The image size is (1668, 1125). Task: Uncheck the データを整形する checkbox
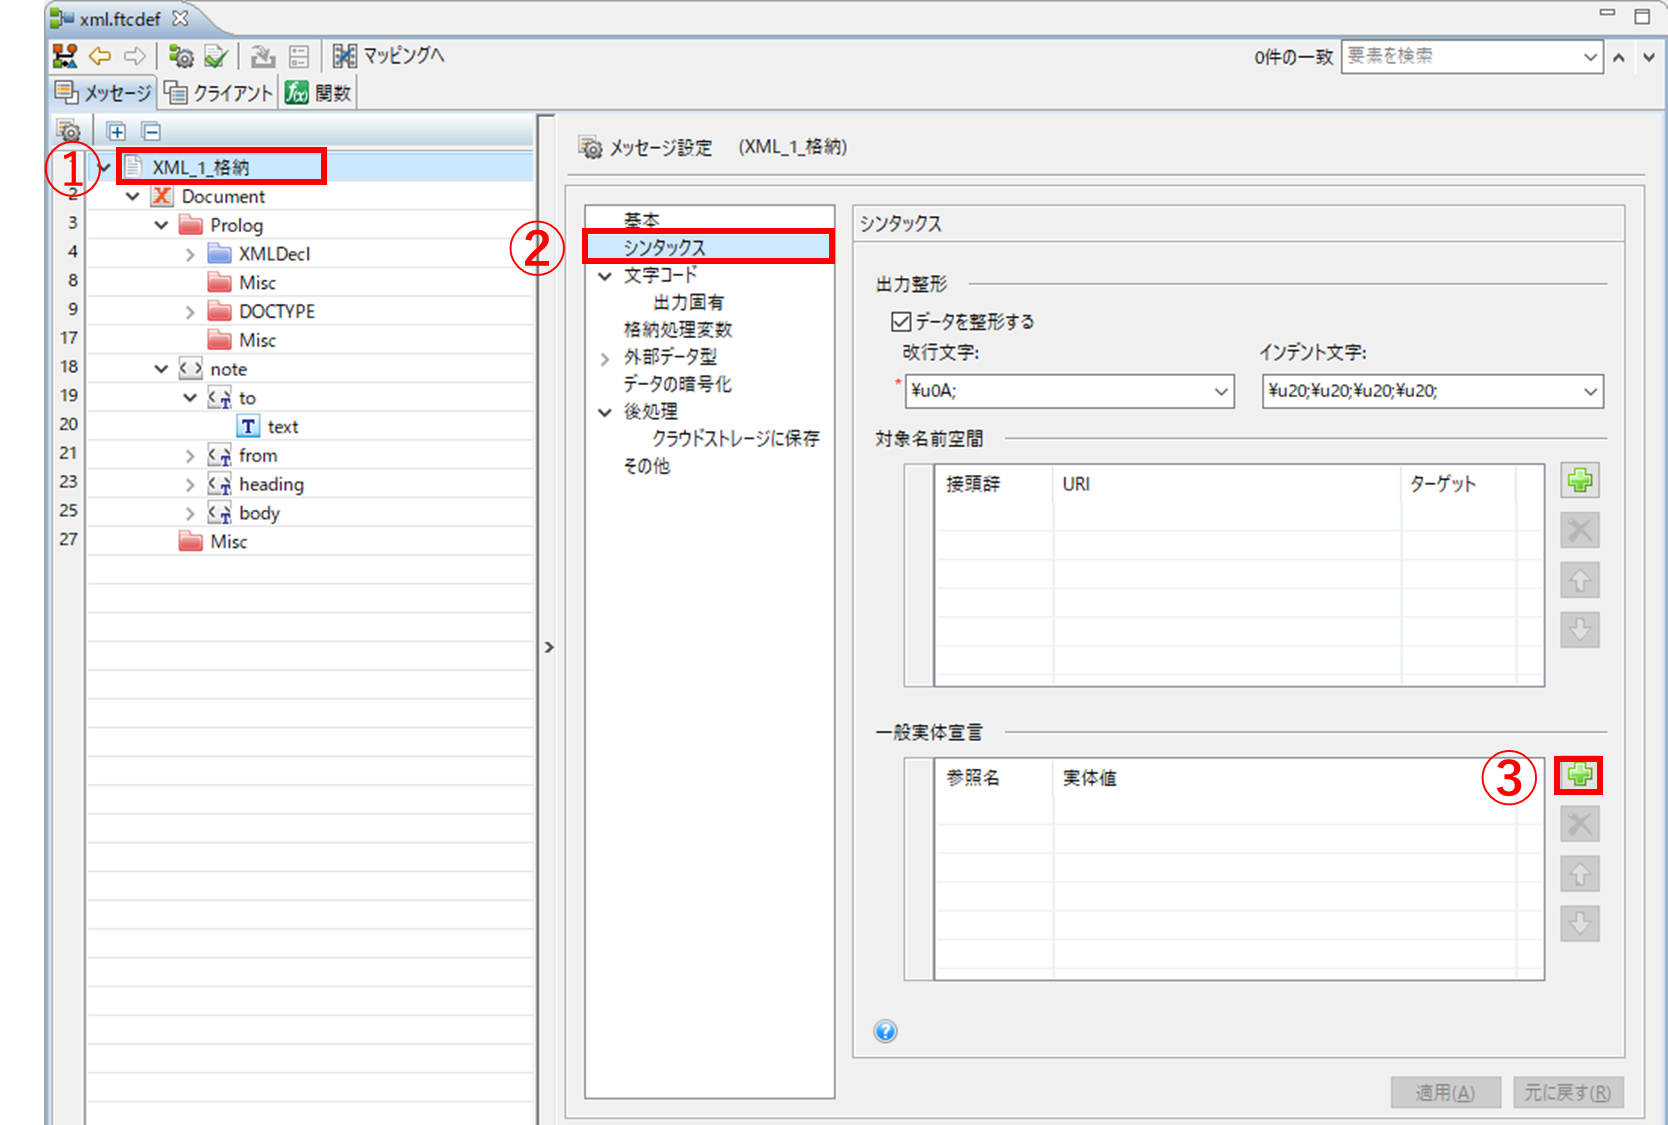tap(901, 321)
